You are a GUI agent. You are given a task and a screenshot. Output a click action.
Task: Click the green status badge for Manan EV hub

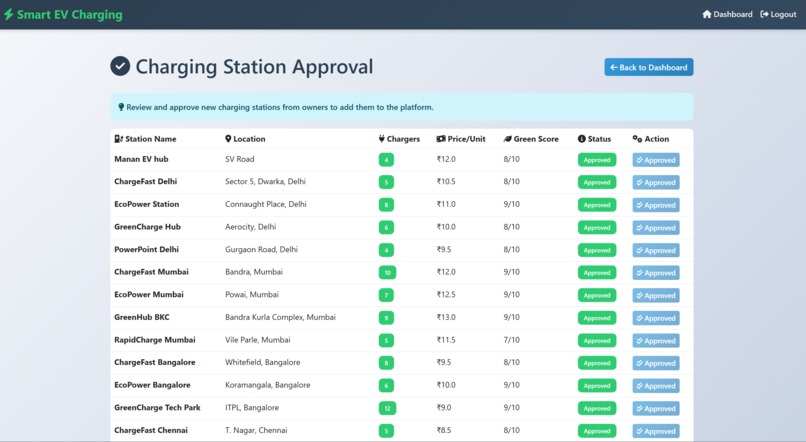597,160
